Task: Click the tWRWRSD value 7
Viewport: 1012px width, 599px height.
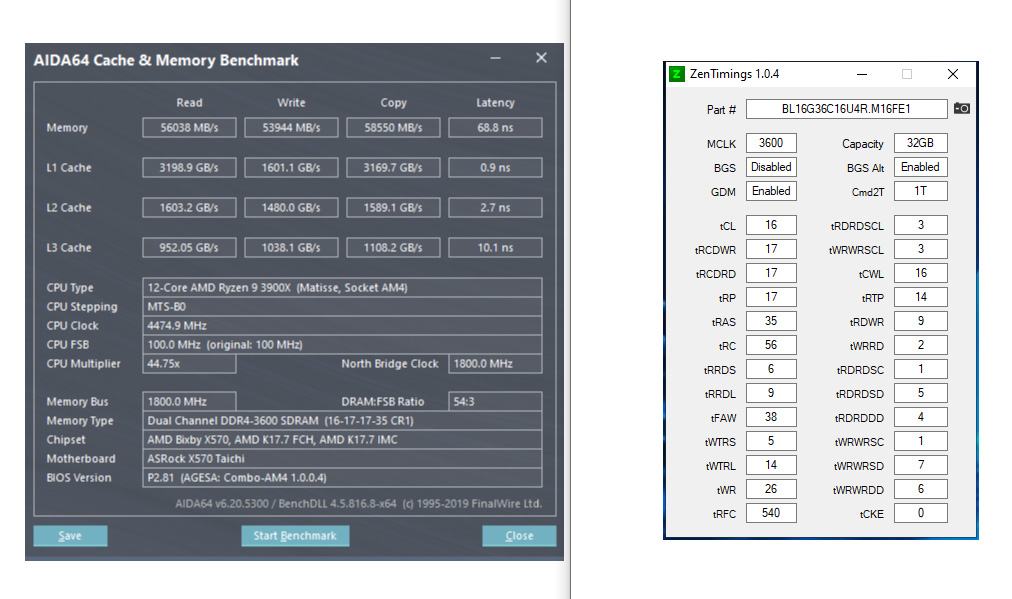Action: (x=920, y=465)
